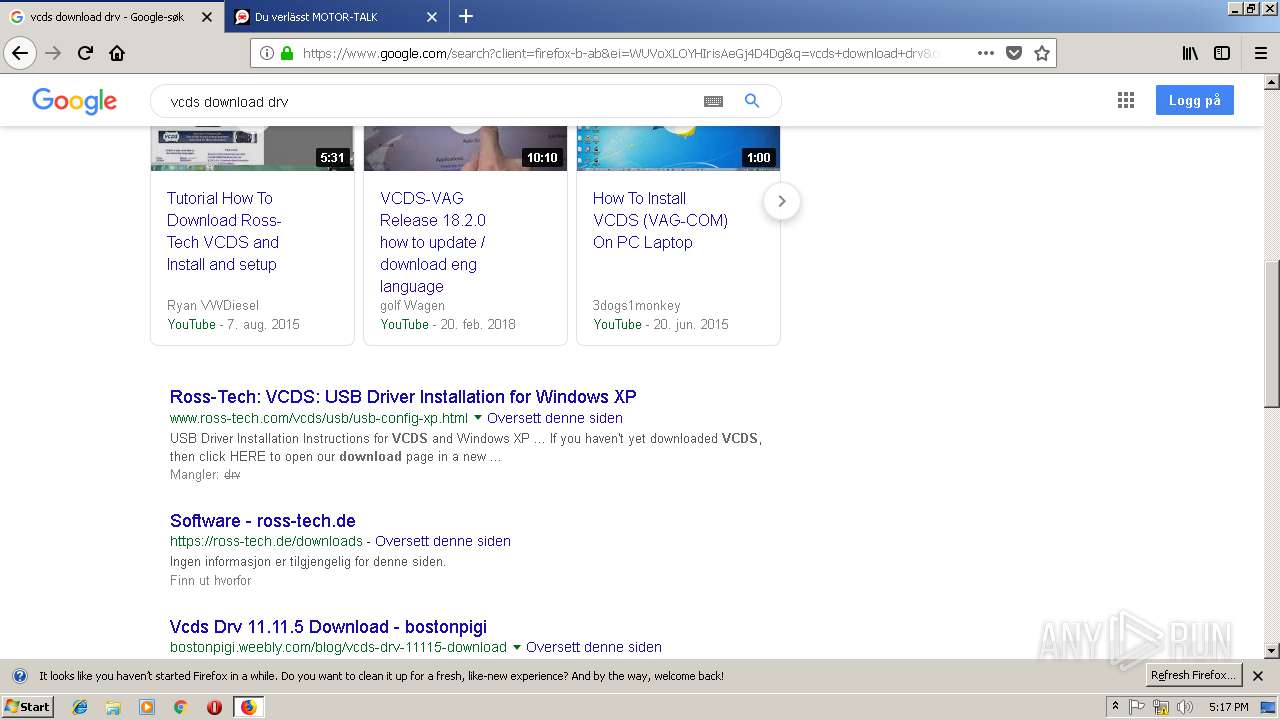Open How To Install VCDS On PC Laptop
The image size is (1280, 720).
660,220
